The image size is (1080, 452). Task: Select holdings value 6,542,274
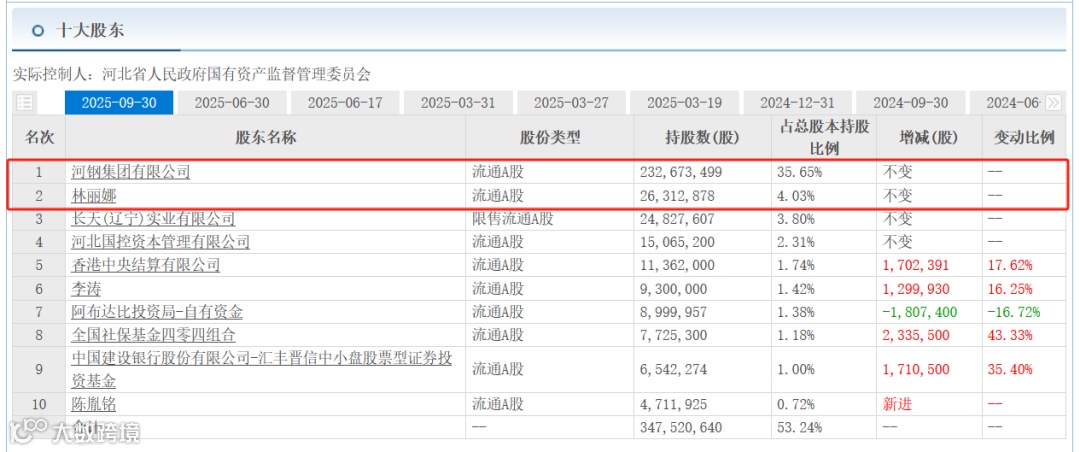pyautogui.click(x=676, y=369)
